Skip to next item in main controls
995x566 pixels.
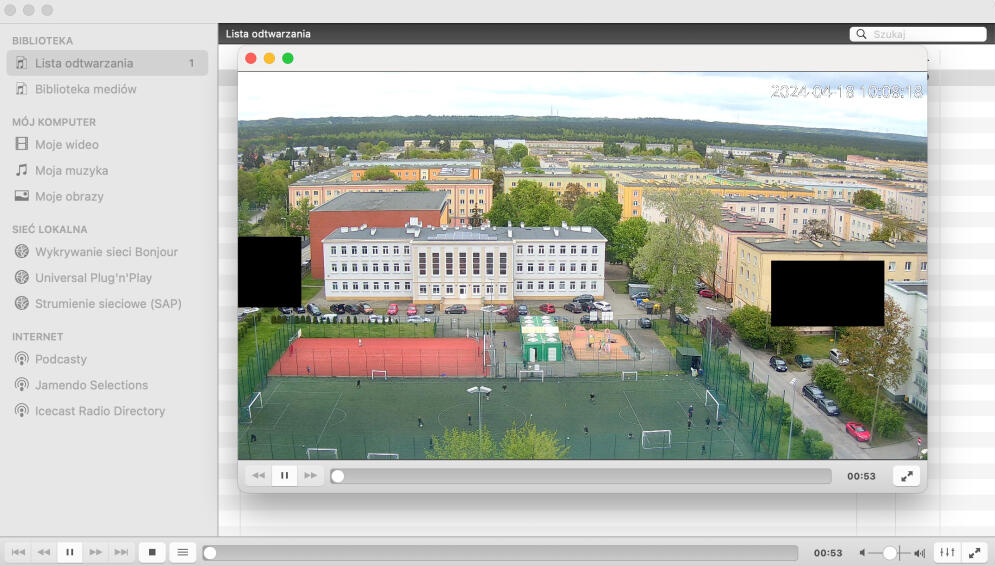pos(121,552)
